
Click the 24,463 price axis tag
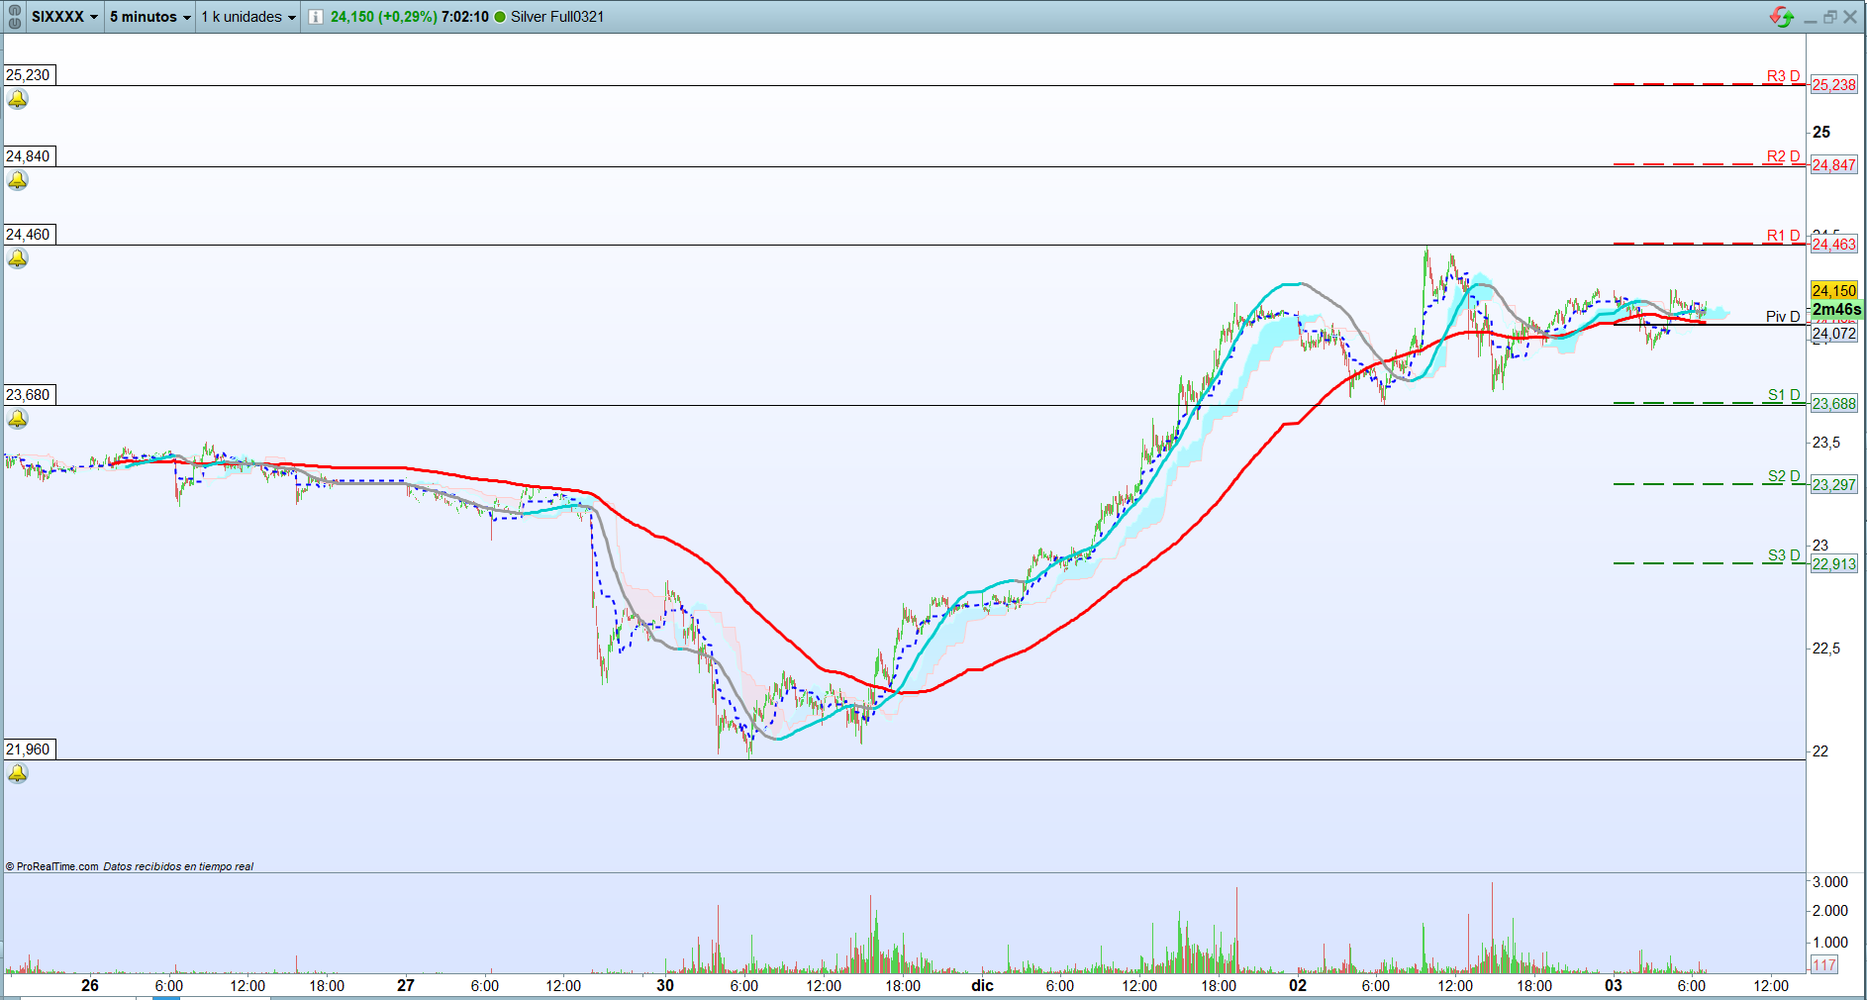pyautogui.click(x=1834, y=244)
